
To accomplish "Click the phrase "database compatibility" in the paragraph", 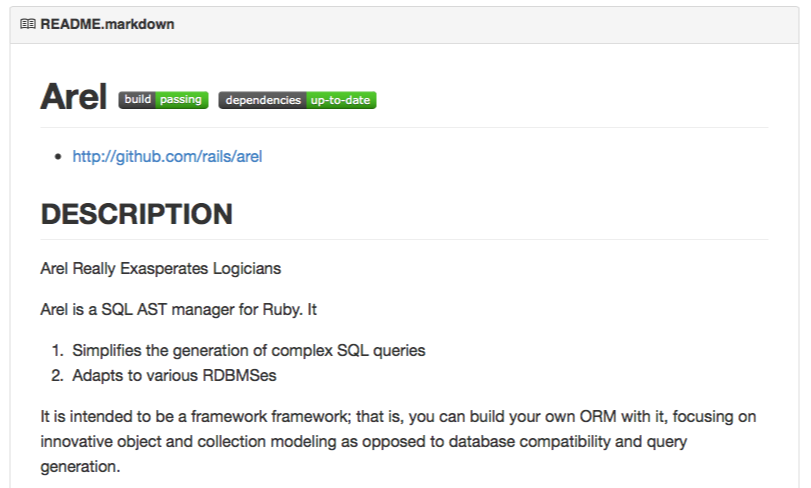I will [521, 440].
